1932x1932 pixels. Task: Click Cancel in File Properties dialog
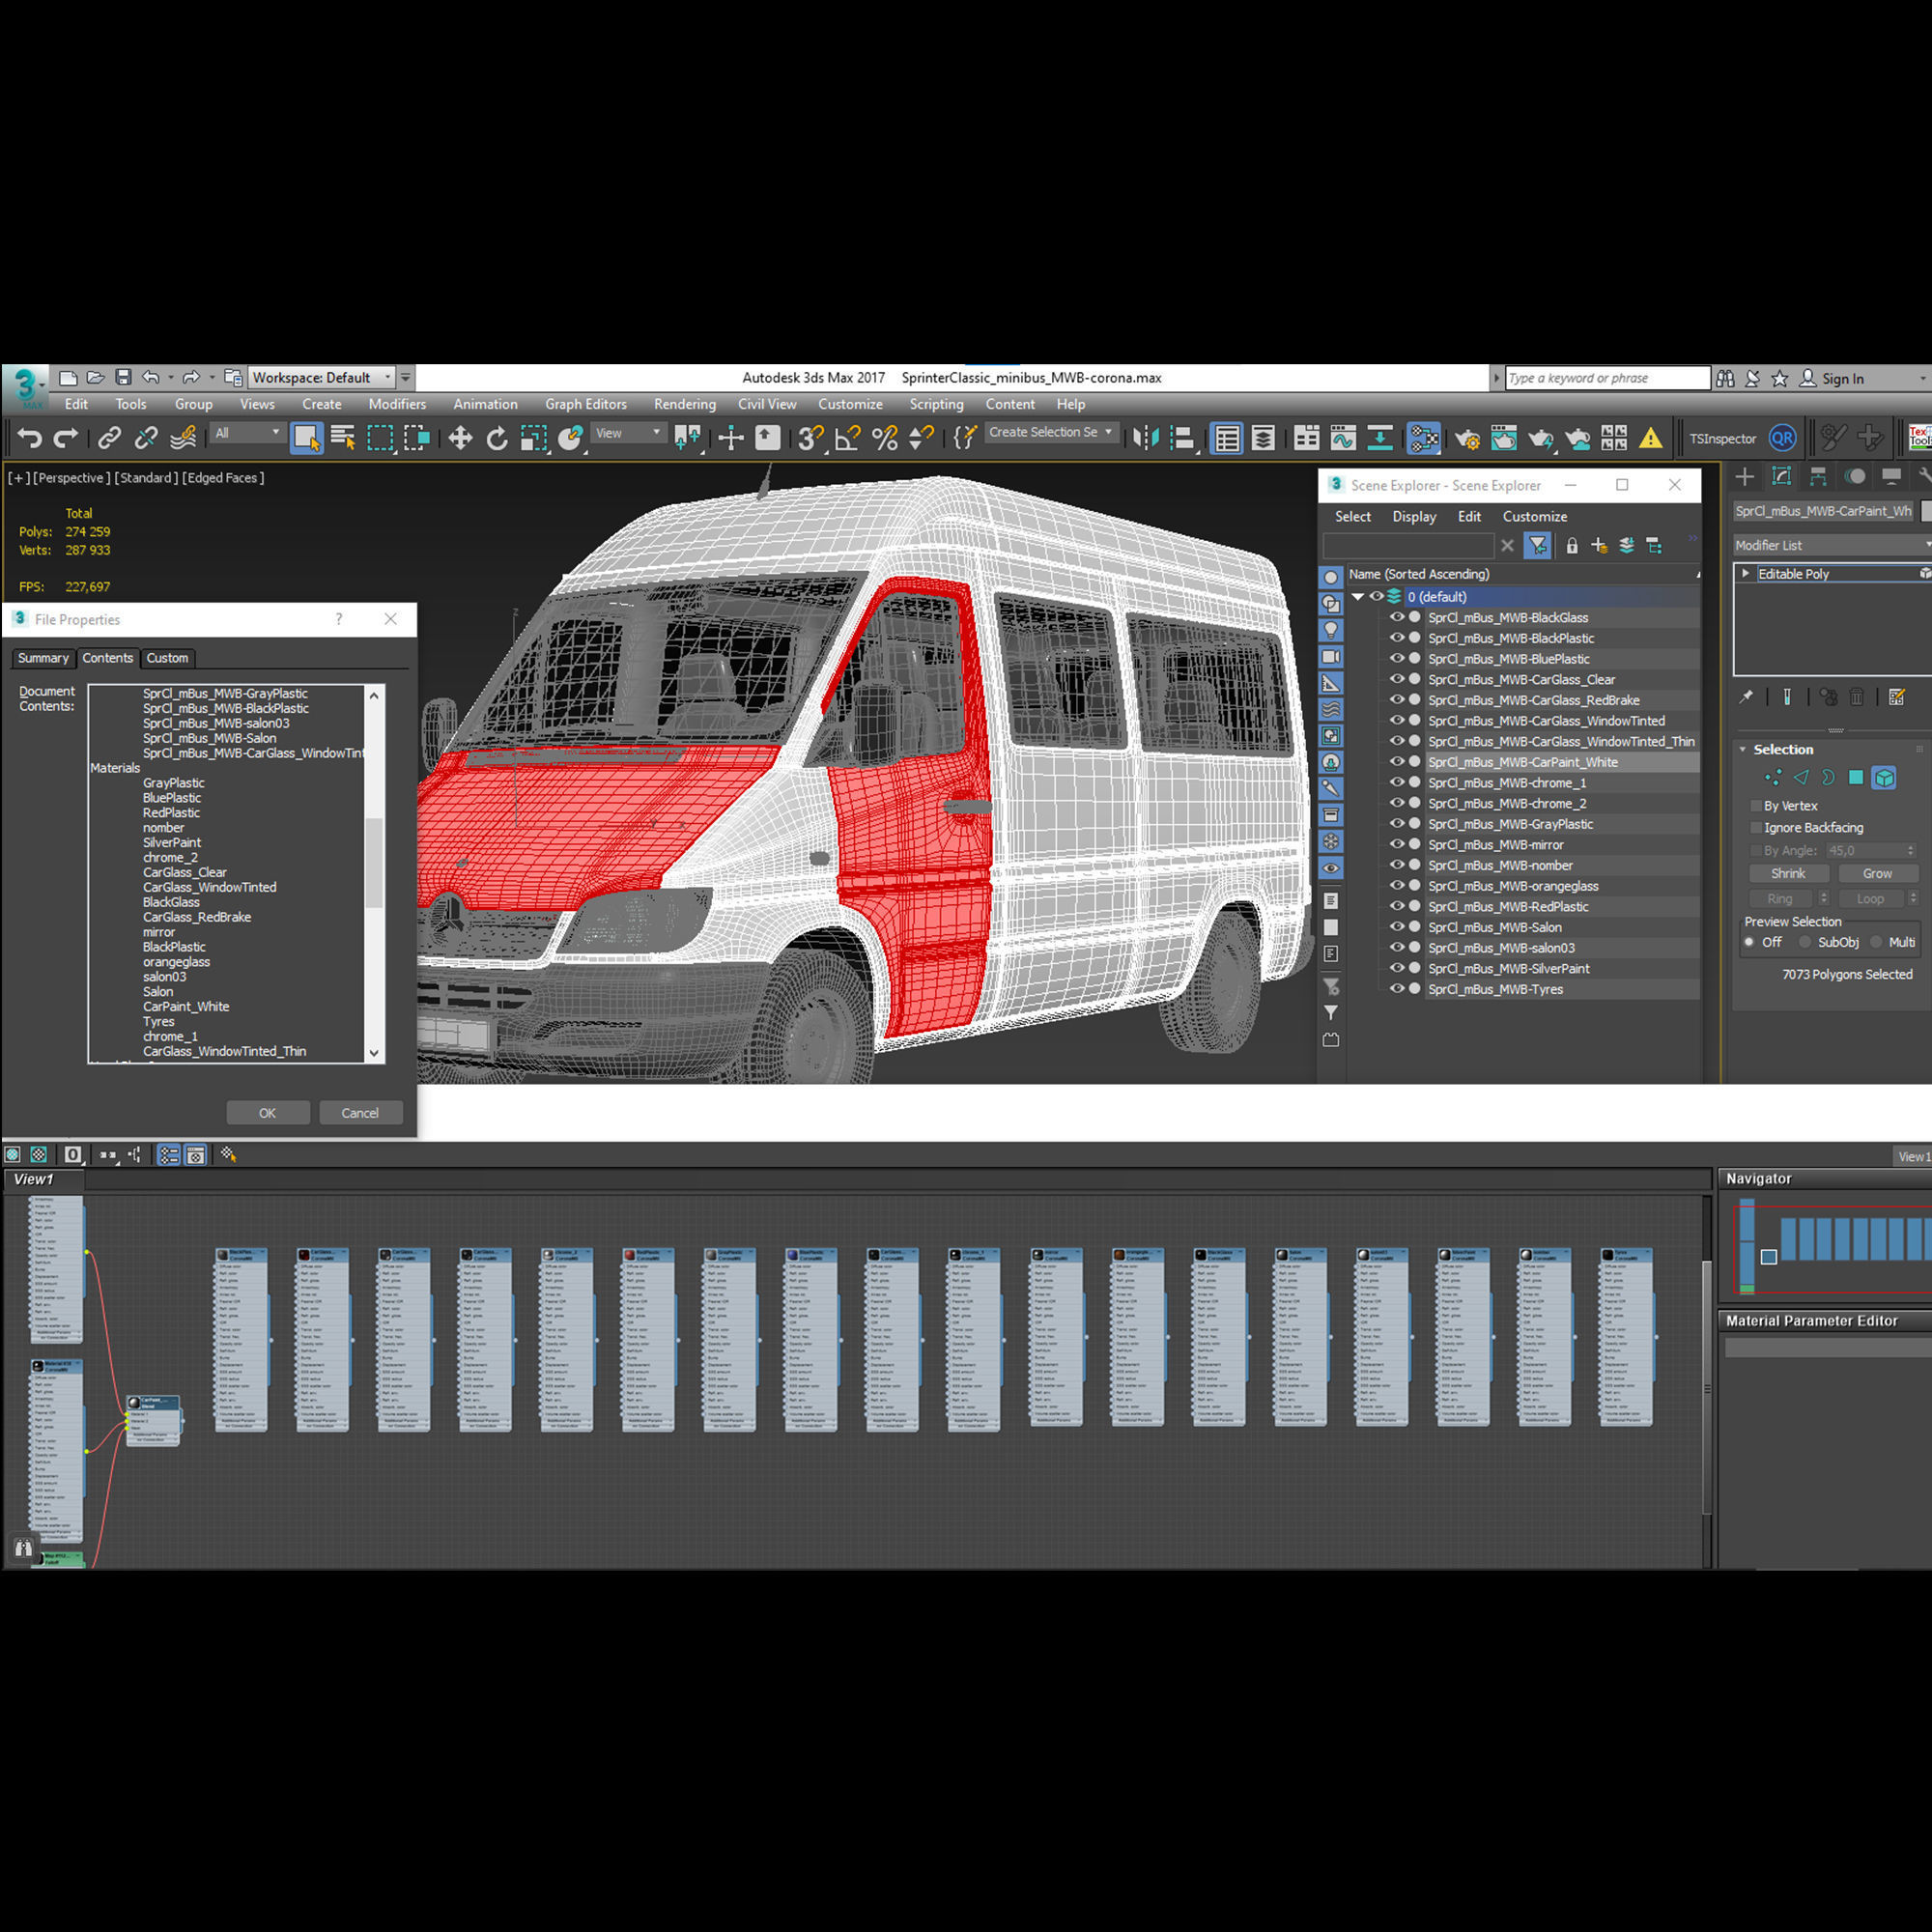coord(360,1113)
